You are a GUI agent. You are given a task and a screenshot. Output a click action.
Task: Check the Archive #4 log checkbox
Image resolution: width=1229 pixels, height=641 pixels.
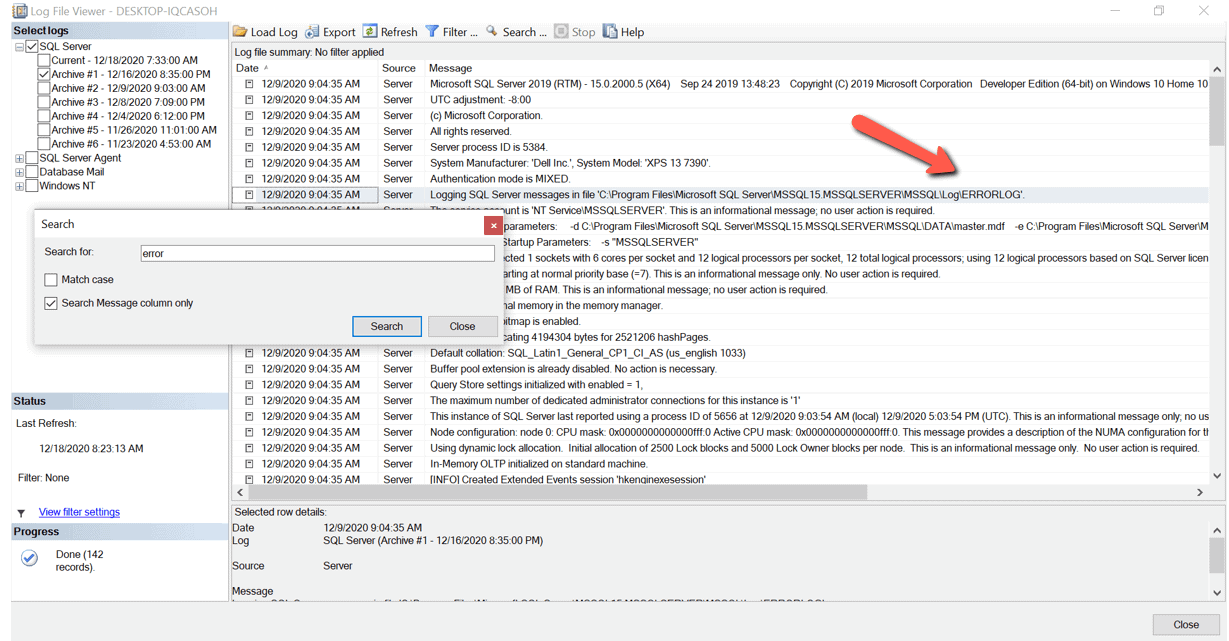coord(44,116)
